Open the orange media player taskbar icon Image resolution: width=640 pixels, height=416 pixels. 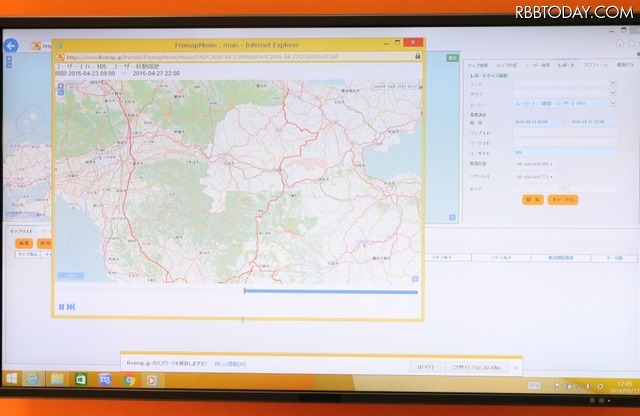pyautogui.click(x=153, y=380)
